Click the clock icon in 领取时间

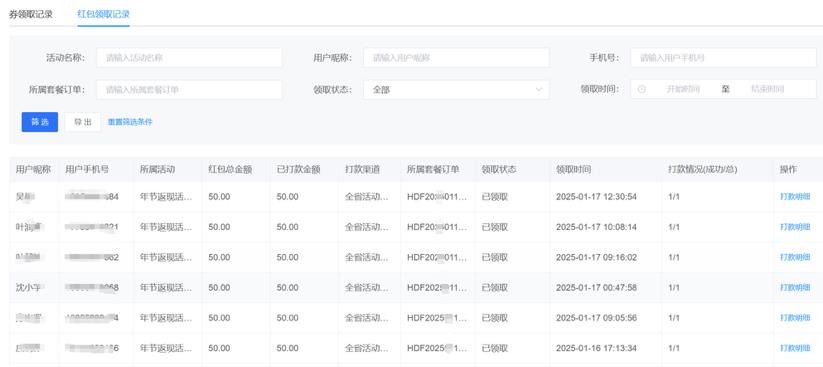641,89
